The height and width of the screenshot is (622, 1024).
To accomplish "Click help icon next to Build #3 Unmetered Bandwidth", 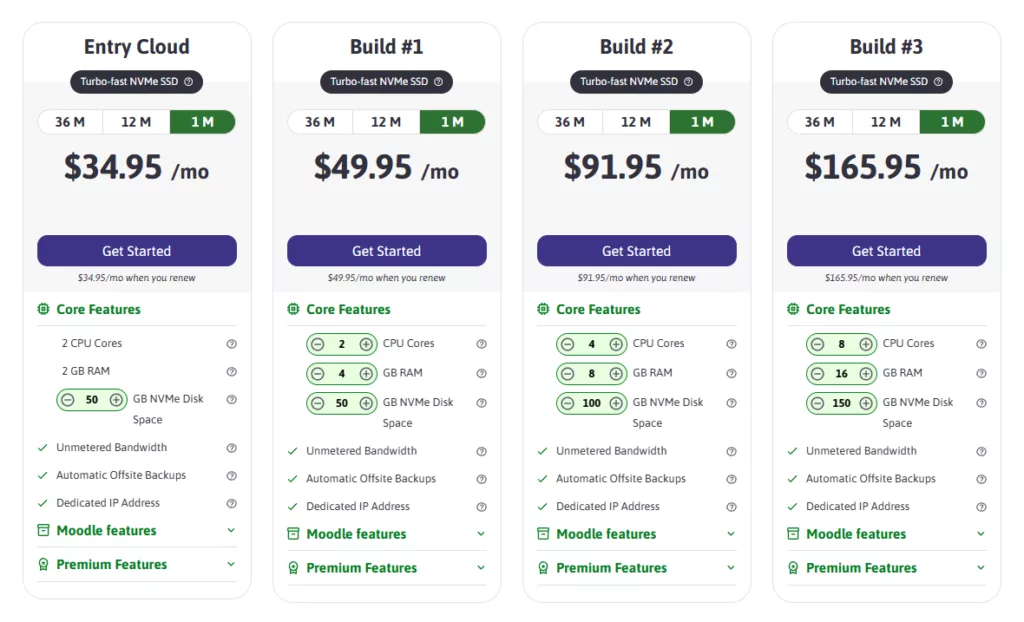I will tap(981, 451).
